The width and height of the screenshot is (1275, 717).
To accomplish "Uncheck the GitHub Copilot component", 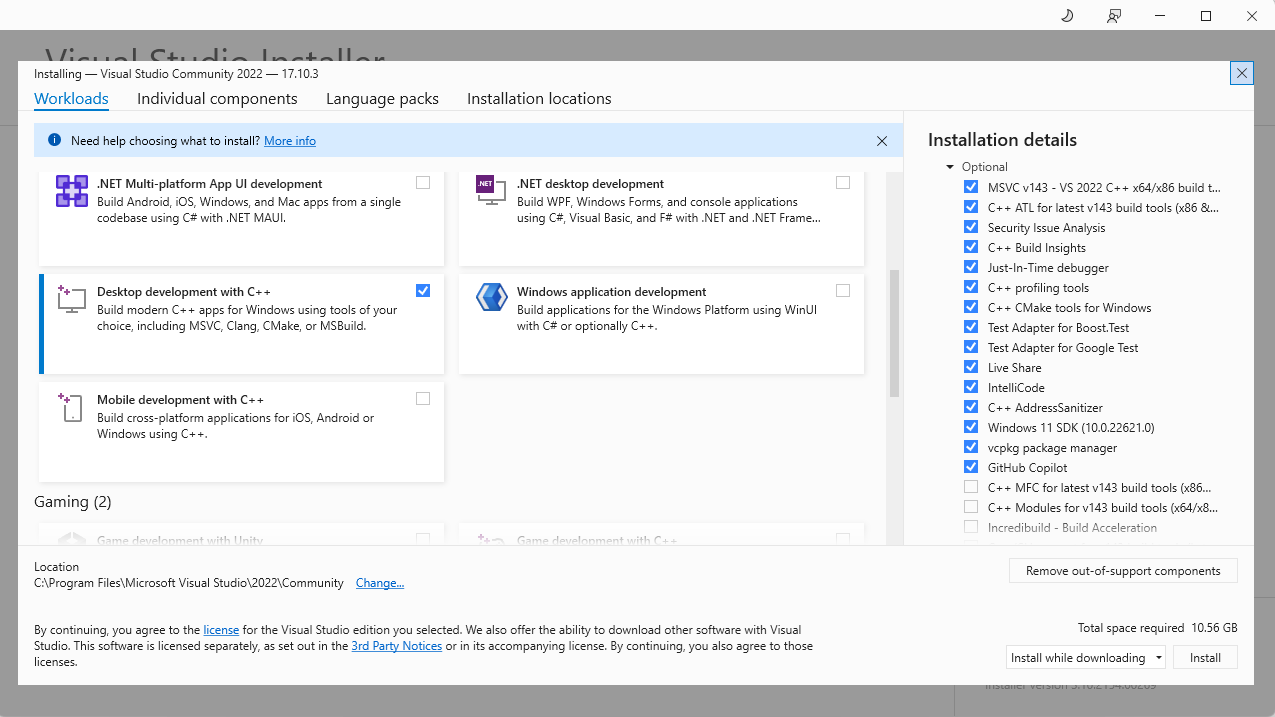I will click(x=971, y=467).
